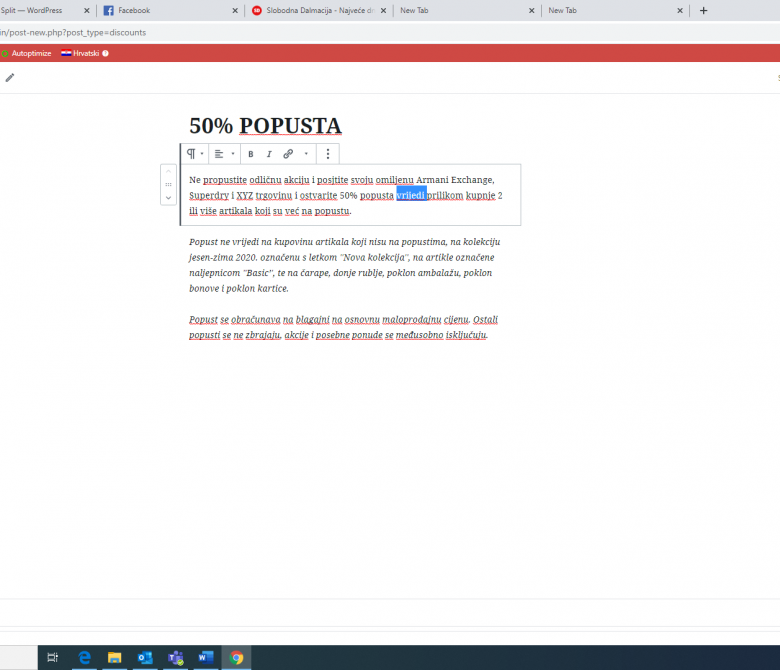Open Task View on the taskbar
Viewport: 780px width, 670px height.
point(53,658)
